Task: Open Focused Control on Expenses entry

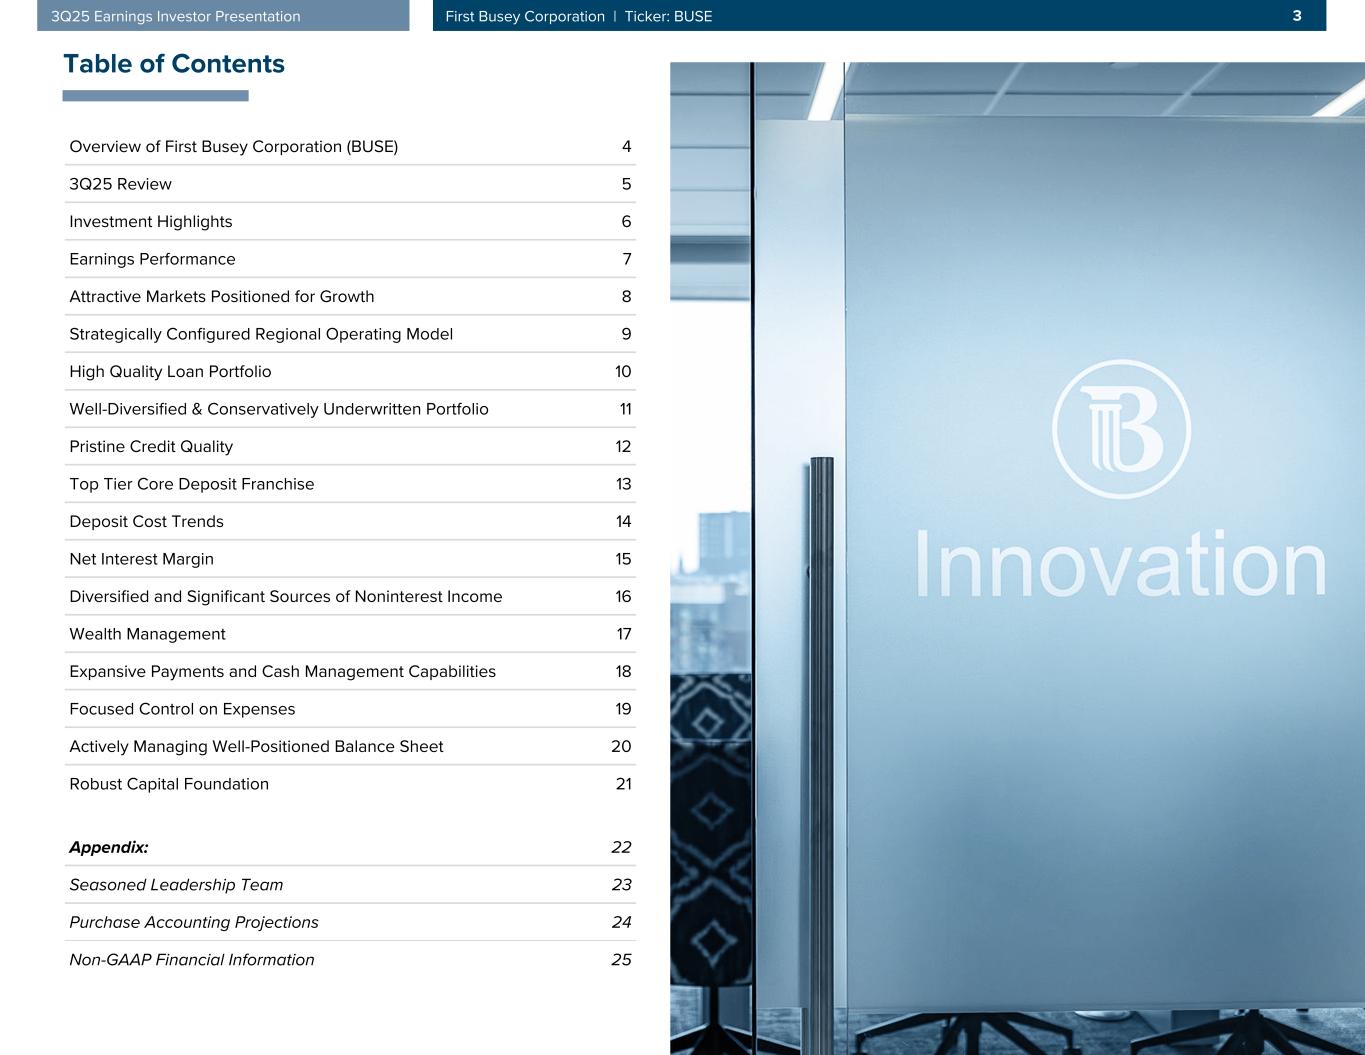Action: [182, 709]
